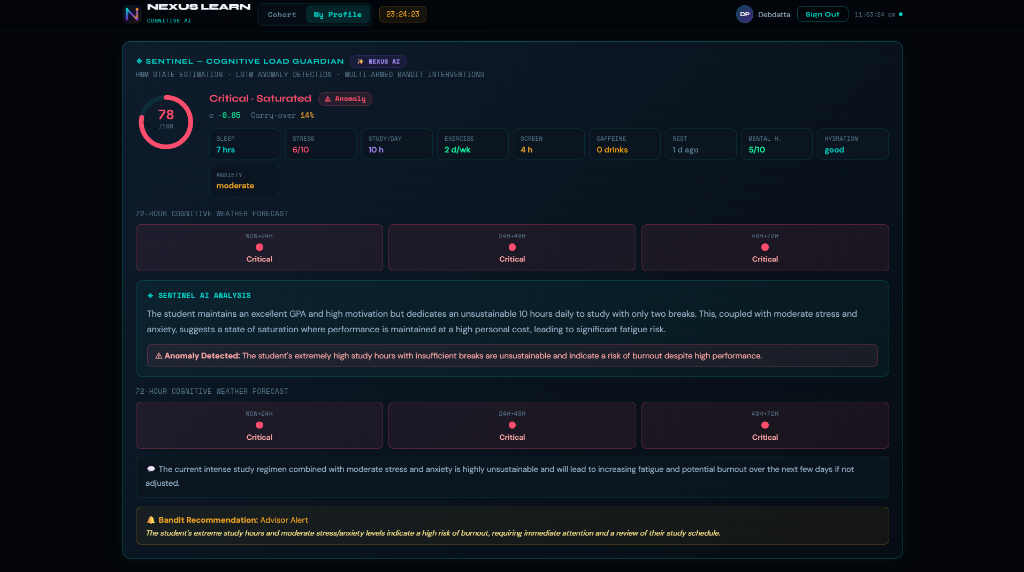Select the Study/Day 10 h stat card
Image resolution: width=1024 pixels, height=572 pixels.
point(396,144)
